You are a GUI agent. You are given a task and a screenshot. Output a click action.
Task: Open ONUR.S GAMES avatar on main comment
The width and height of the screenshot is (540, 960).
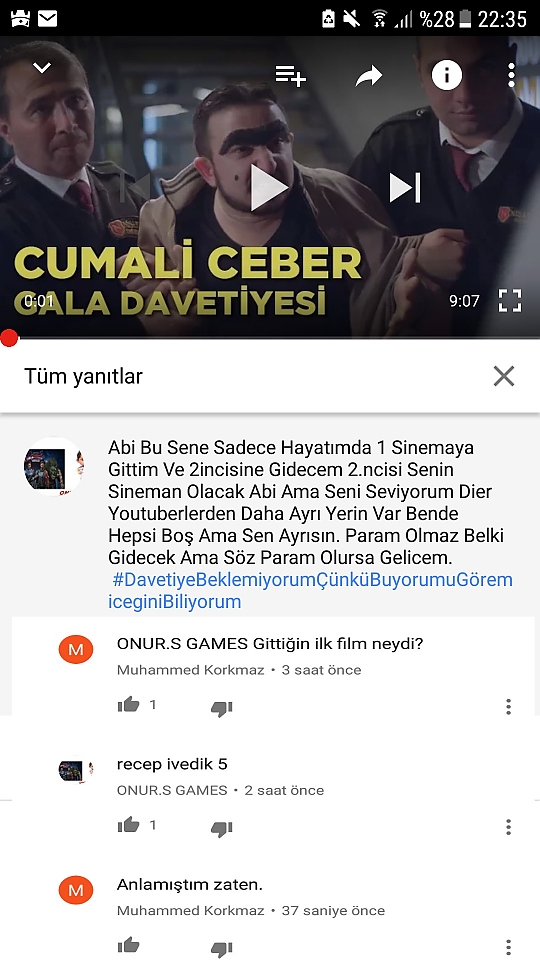pyautogui.click(x=54, y=467)
